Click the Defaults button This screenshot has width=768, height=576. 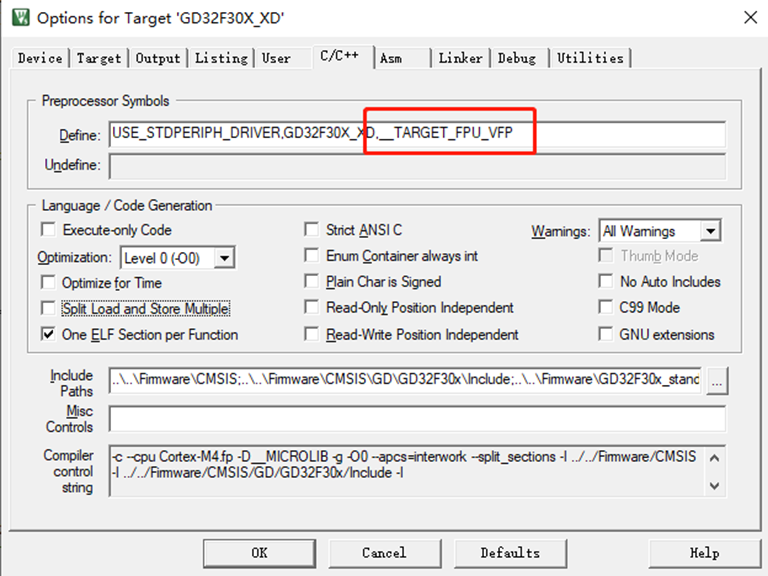tap(510, 553)
